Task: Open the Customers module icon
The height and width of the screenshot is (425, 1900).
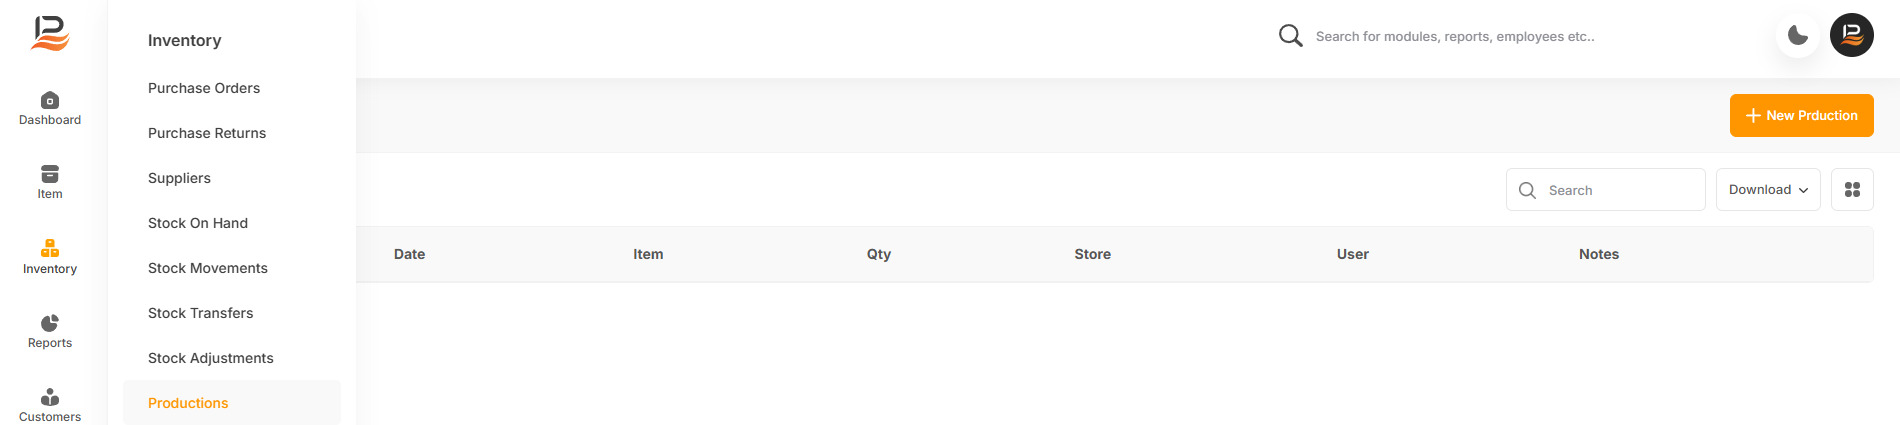Action: point(50,397)
